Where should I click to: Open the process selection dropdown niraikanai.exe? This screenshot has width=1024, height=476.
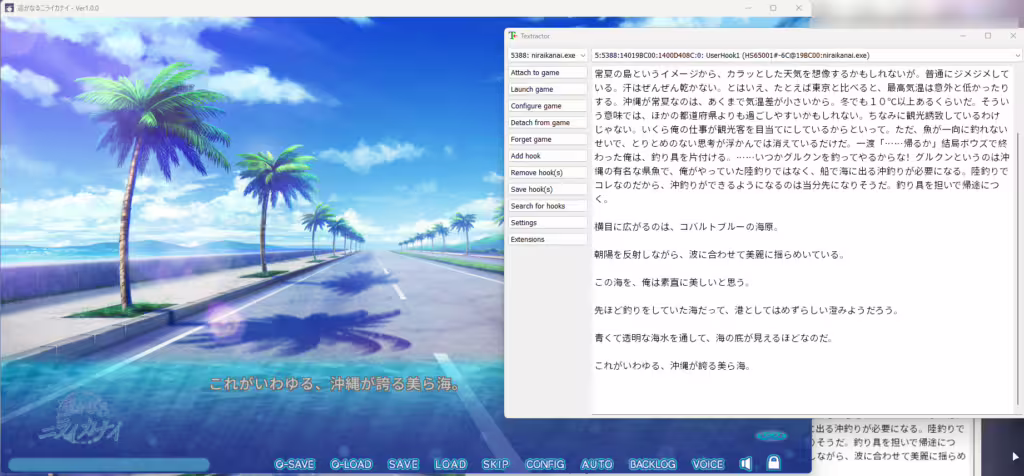pyautogui.click(x=548, y=56)
